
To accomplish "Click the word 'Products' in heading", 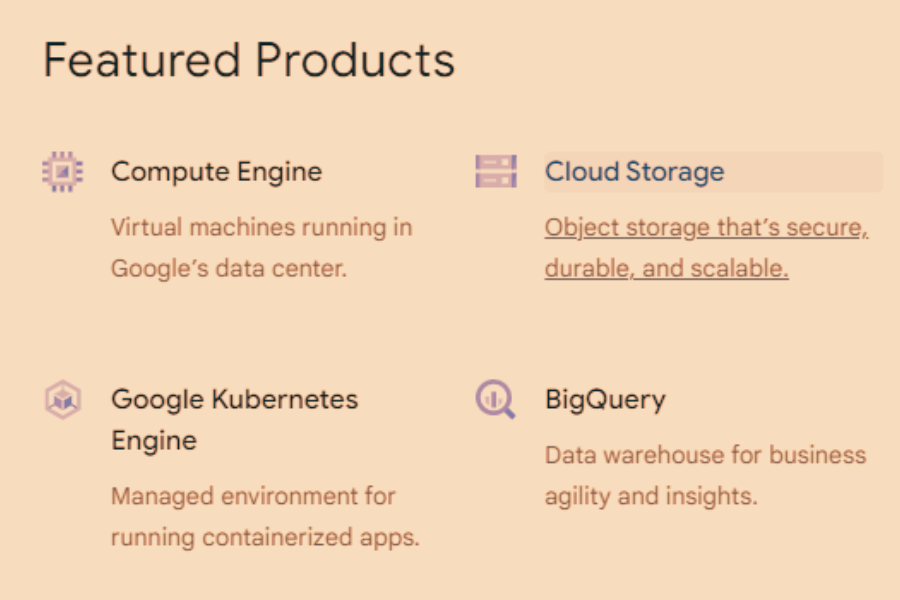I will click(x=355, y=60).
